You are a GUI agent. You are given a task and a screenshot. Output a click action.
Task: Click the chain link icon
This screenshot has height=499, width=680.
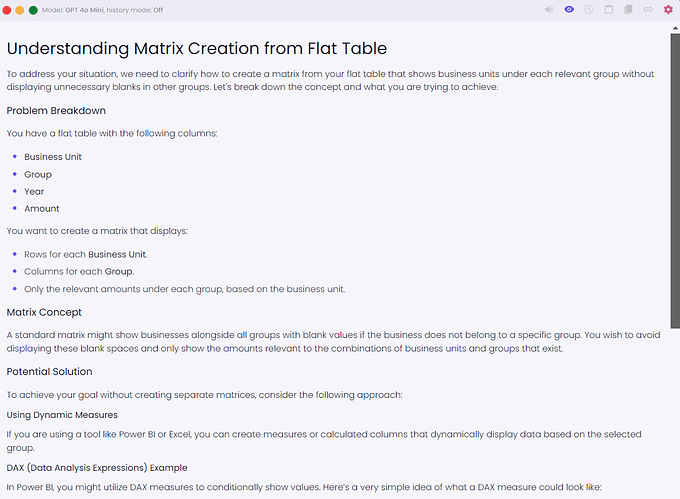(x=648, y=10)
